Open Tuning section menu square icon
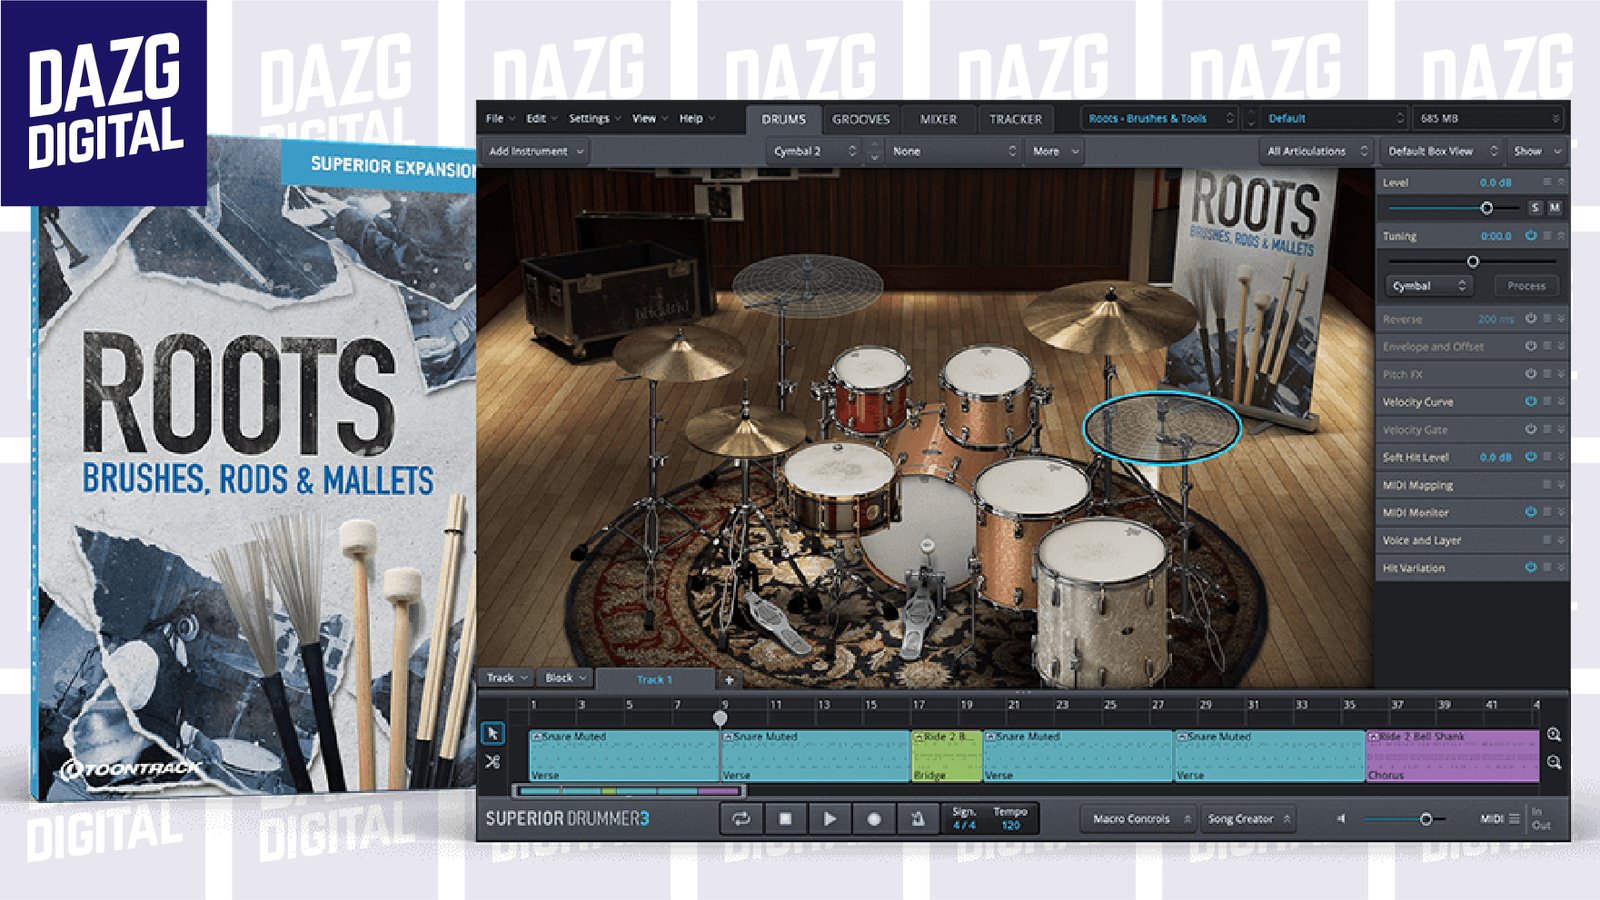1600x900 pixels. 1546,236
